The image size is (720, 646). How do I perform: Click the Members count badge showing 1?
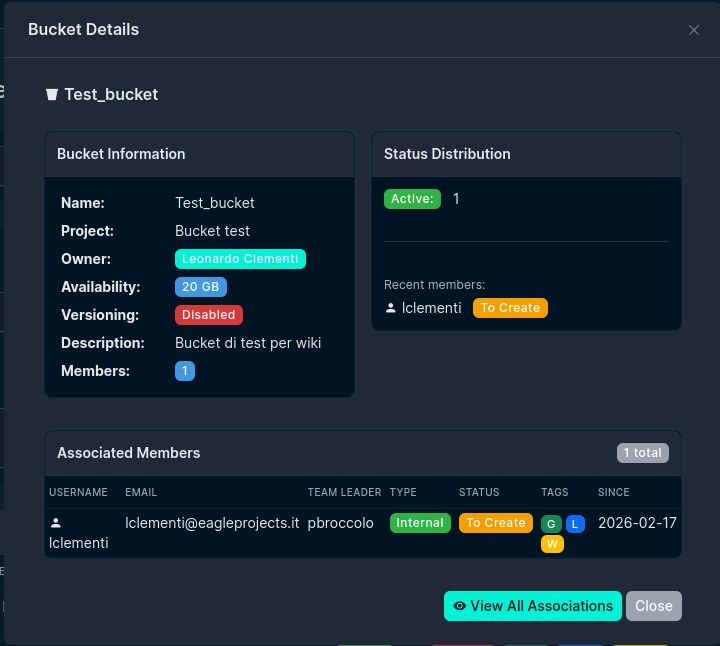[x=185, y=371]
